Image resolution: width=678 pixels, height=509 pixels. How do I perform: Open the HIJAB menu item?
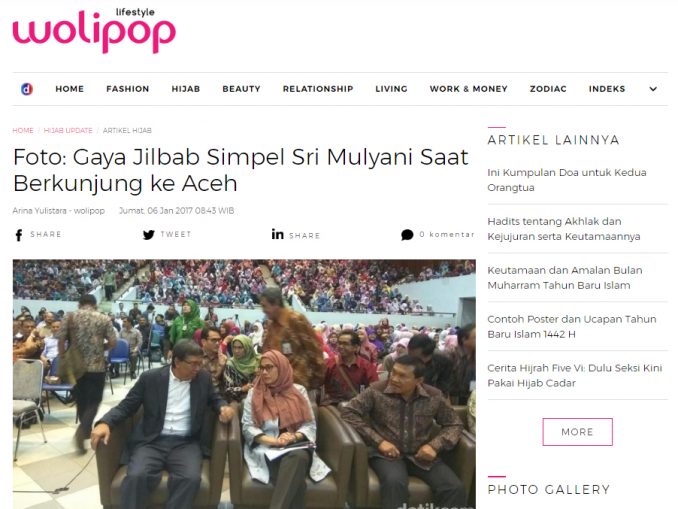pos(185,89)
